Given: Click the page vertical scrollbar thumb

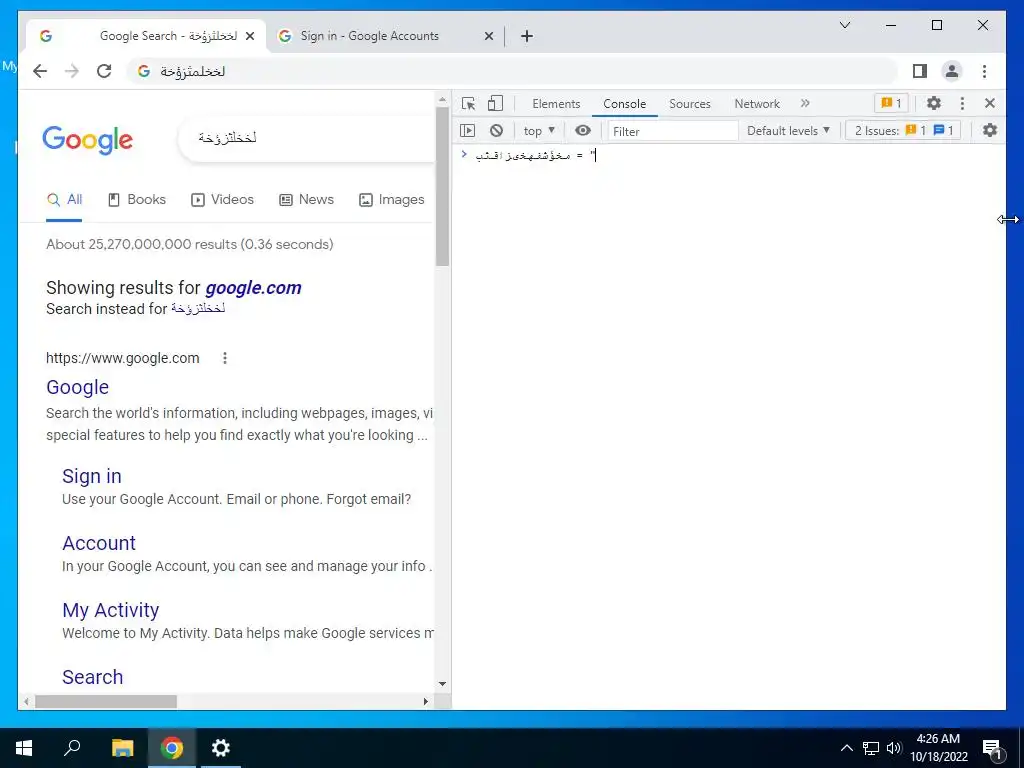Looking at the screenshot, I should [442, 187].
